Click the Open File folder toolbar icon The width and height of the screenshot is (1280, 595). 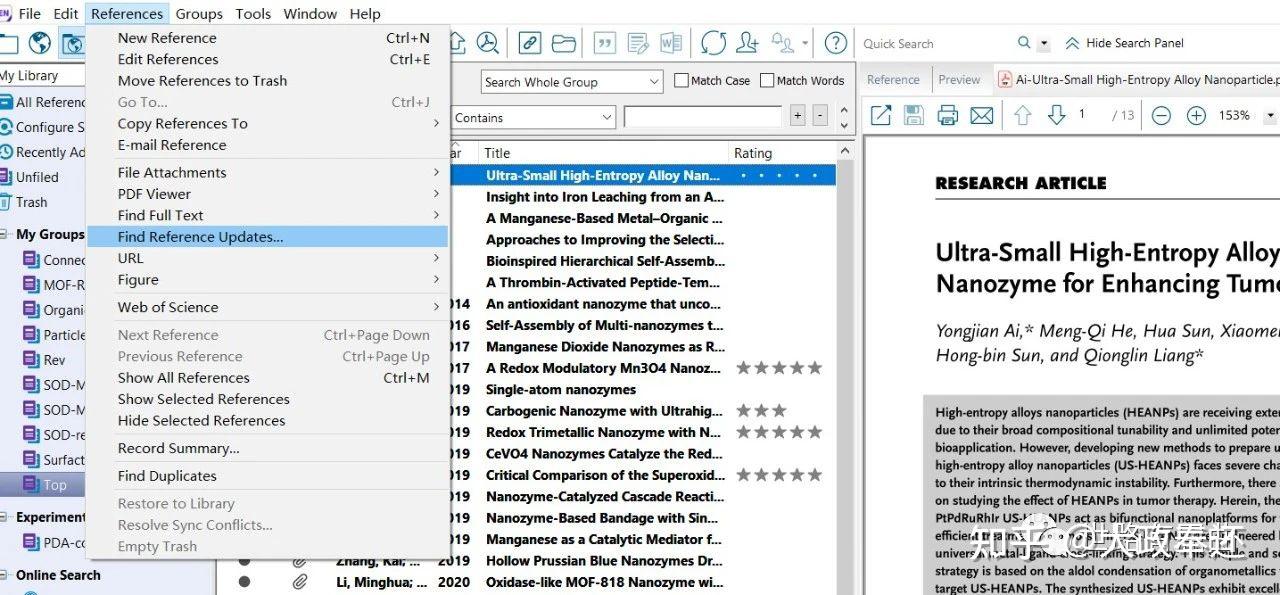(564, 43)
